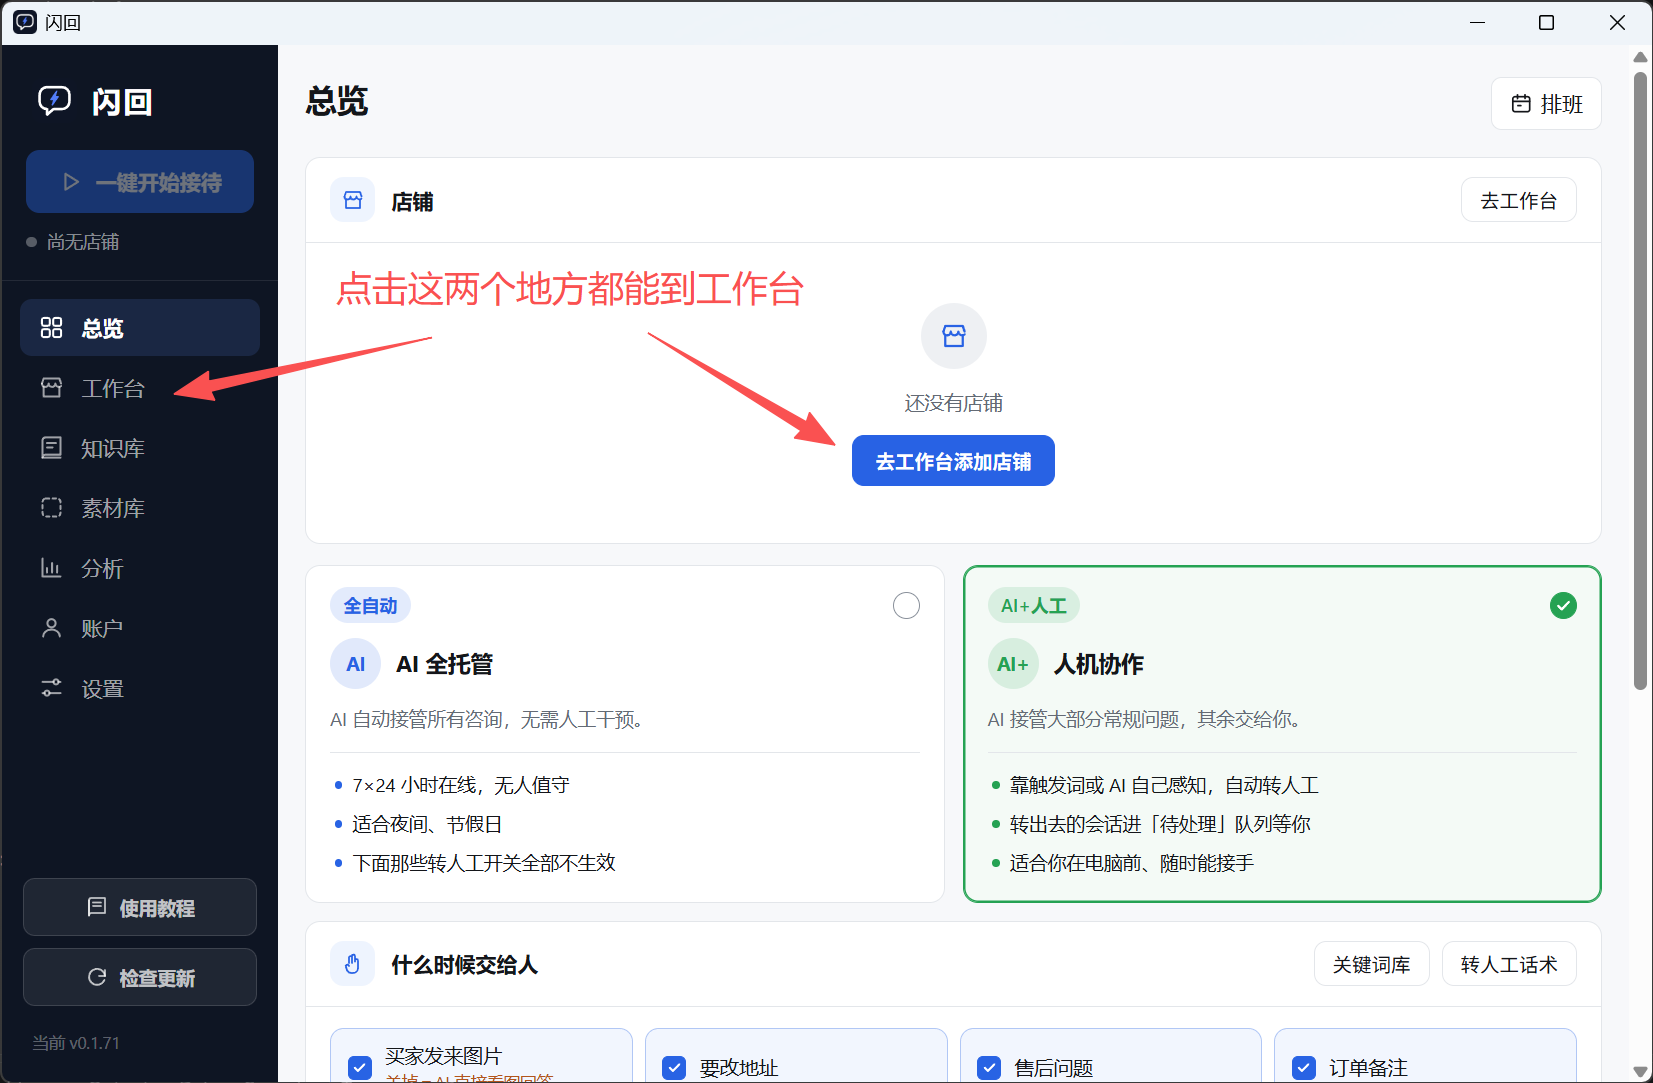Uncheck the 买家发来图片 checkbox
The width and height of the screenshot is (1653, 1083).
[360, 1067]
